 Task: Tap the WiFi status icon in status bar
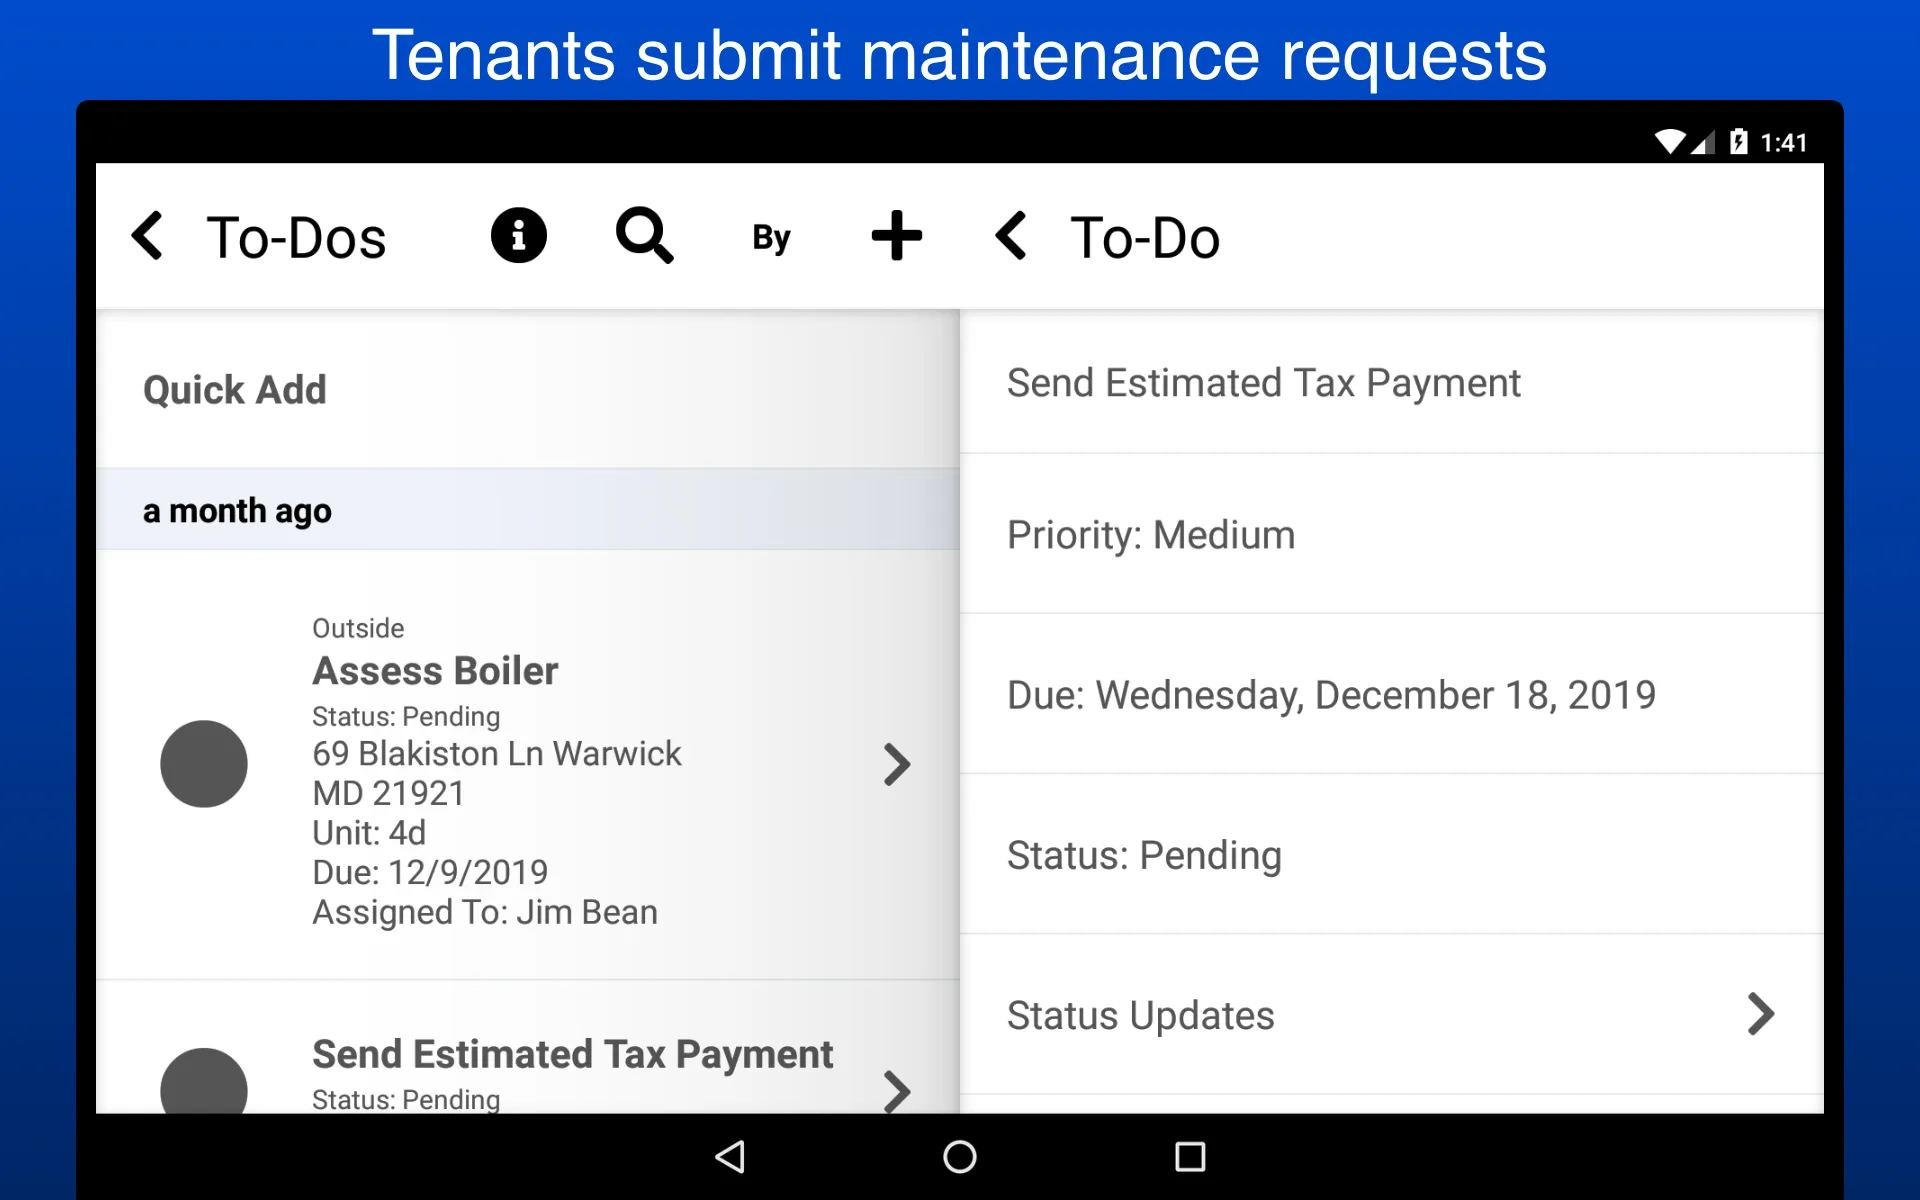point(1650,138)
